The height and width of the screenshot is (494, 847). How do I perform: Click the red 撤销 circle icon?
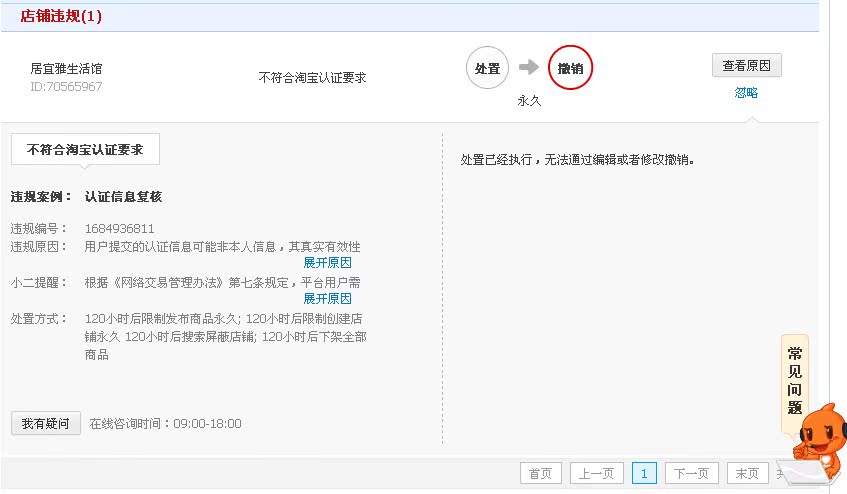tap(570, 68)
